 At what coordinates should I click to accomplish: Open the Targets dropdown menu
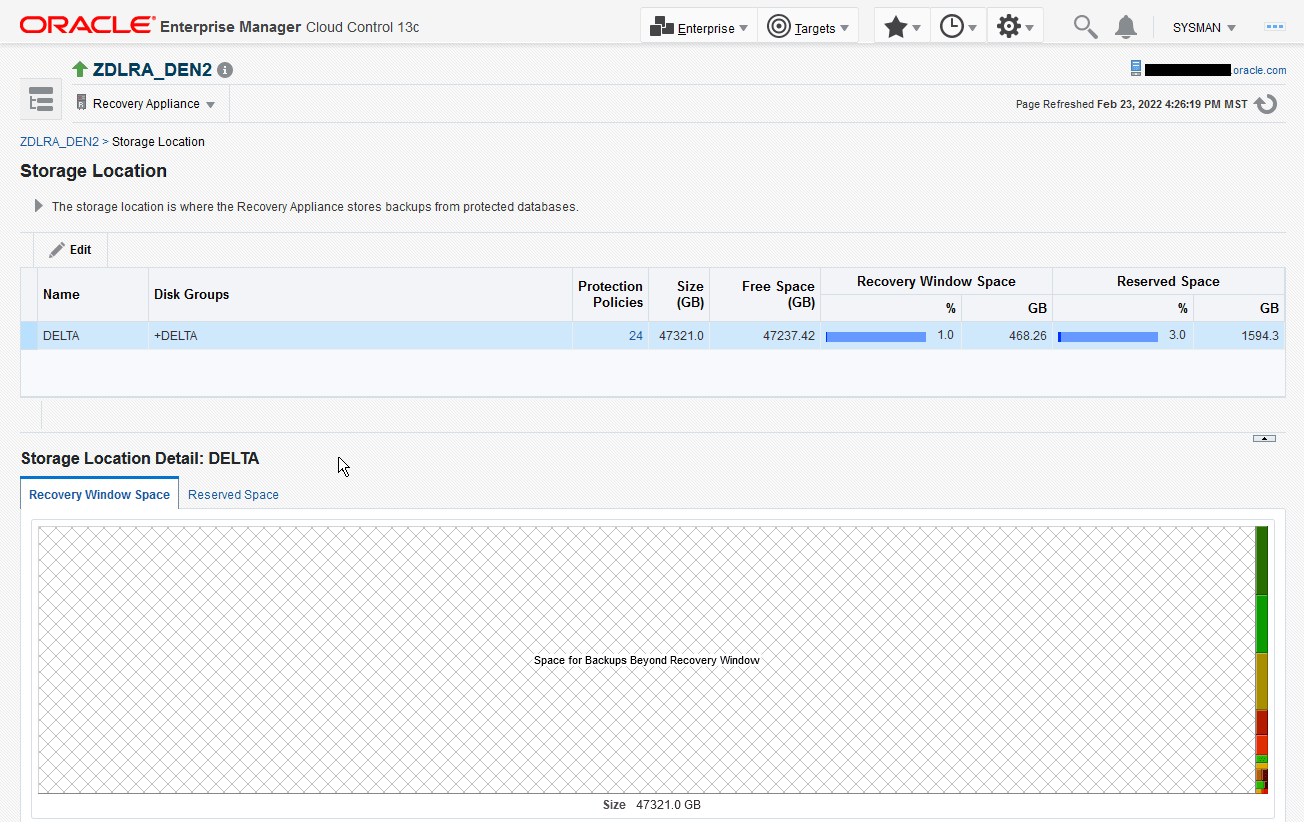pyautogui.click(x=808, y=27)
